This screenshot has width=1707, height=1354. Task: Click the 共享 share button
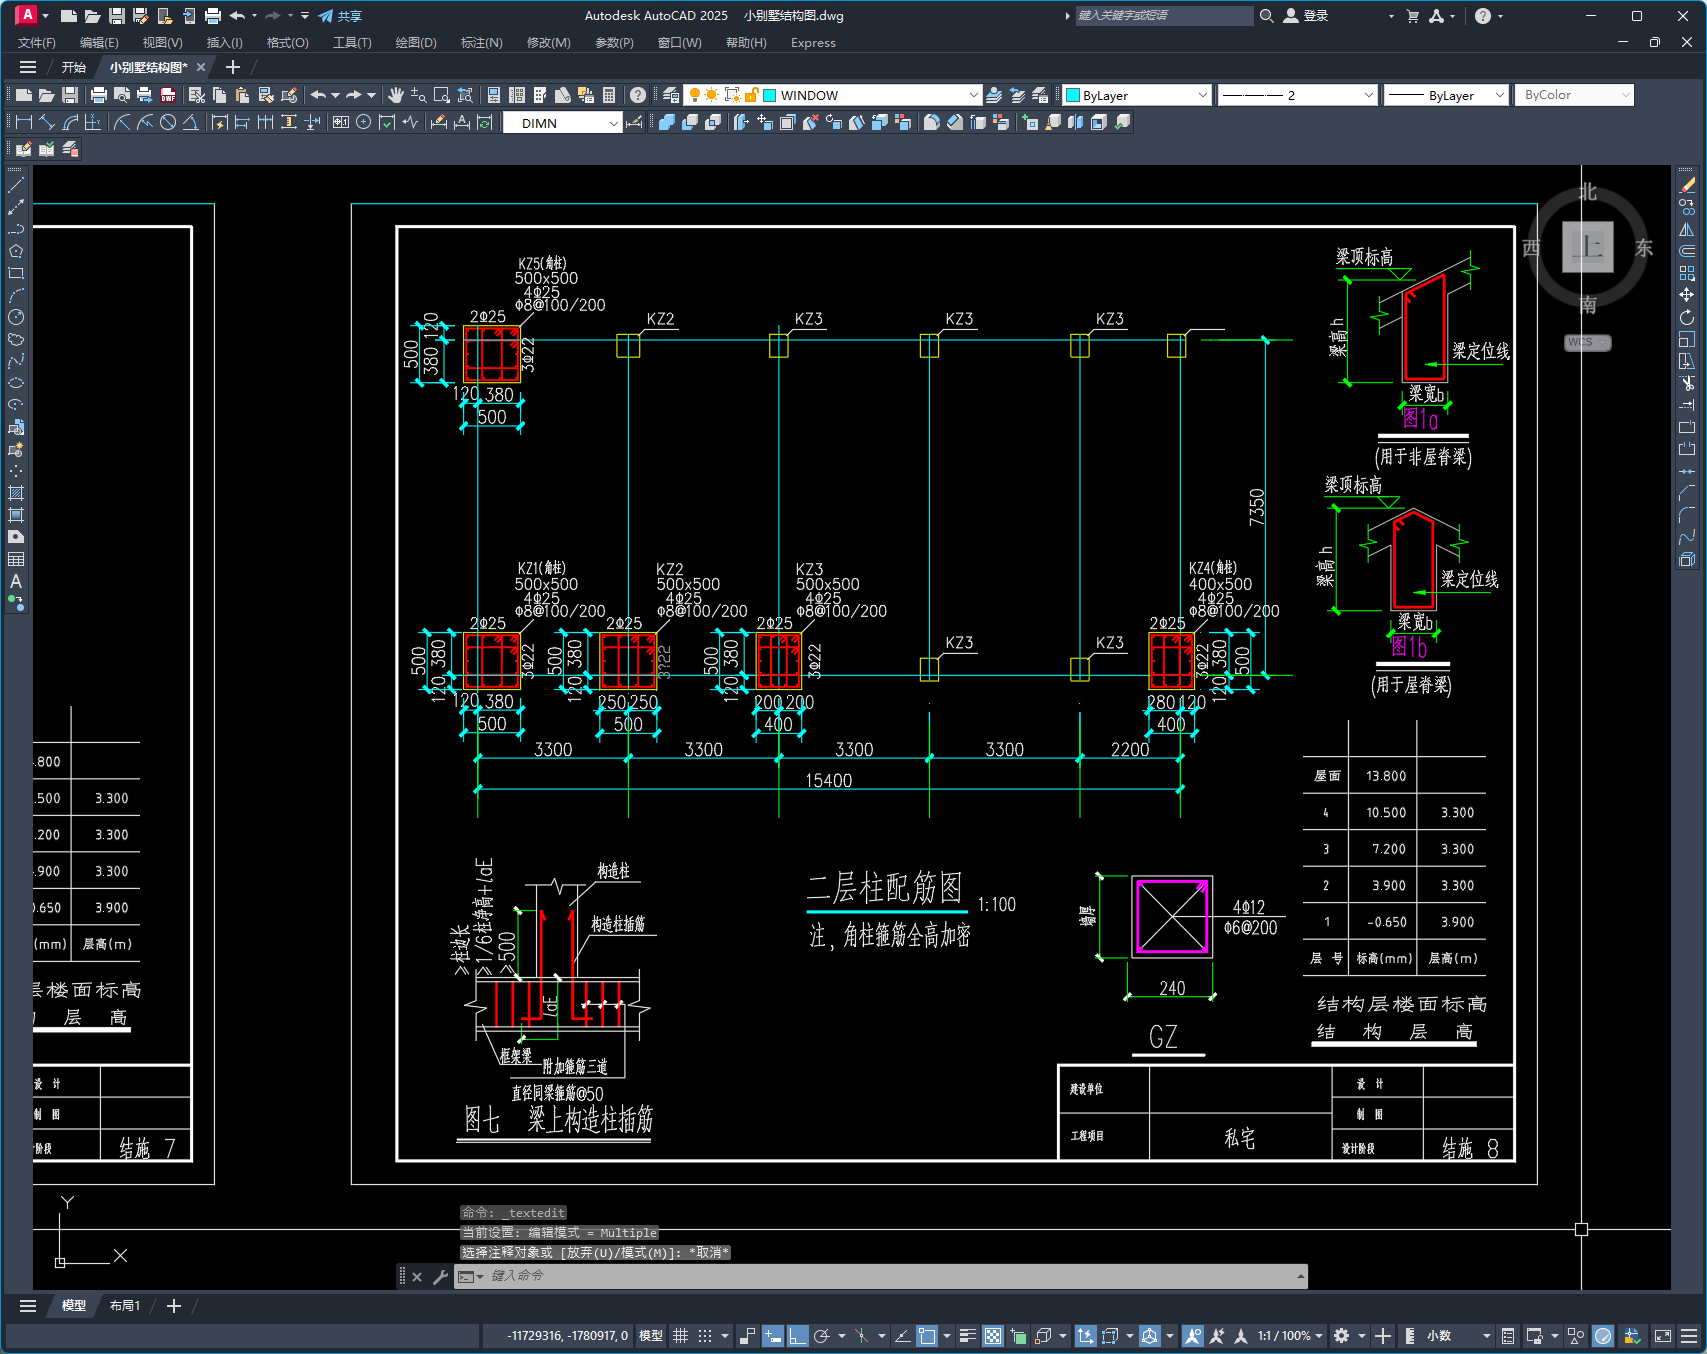[341, 16]
